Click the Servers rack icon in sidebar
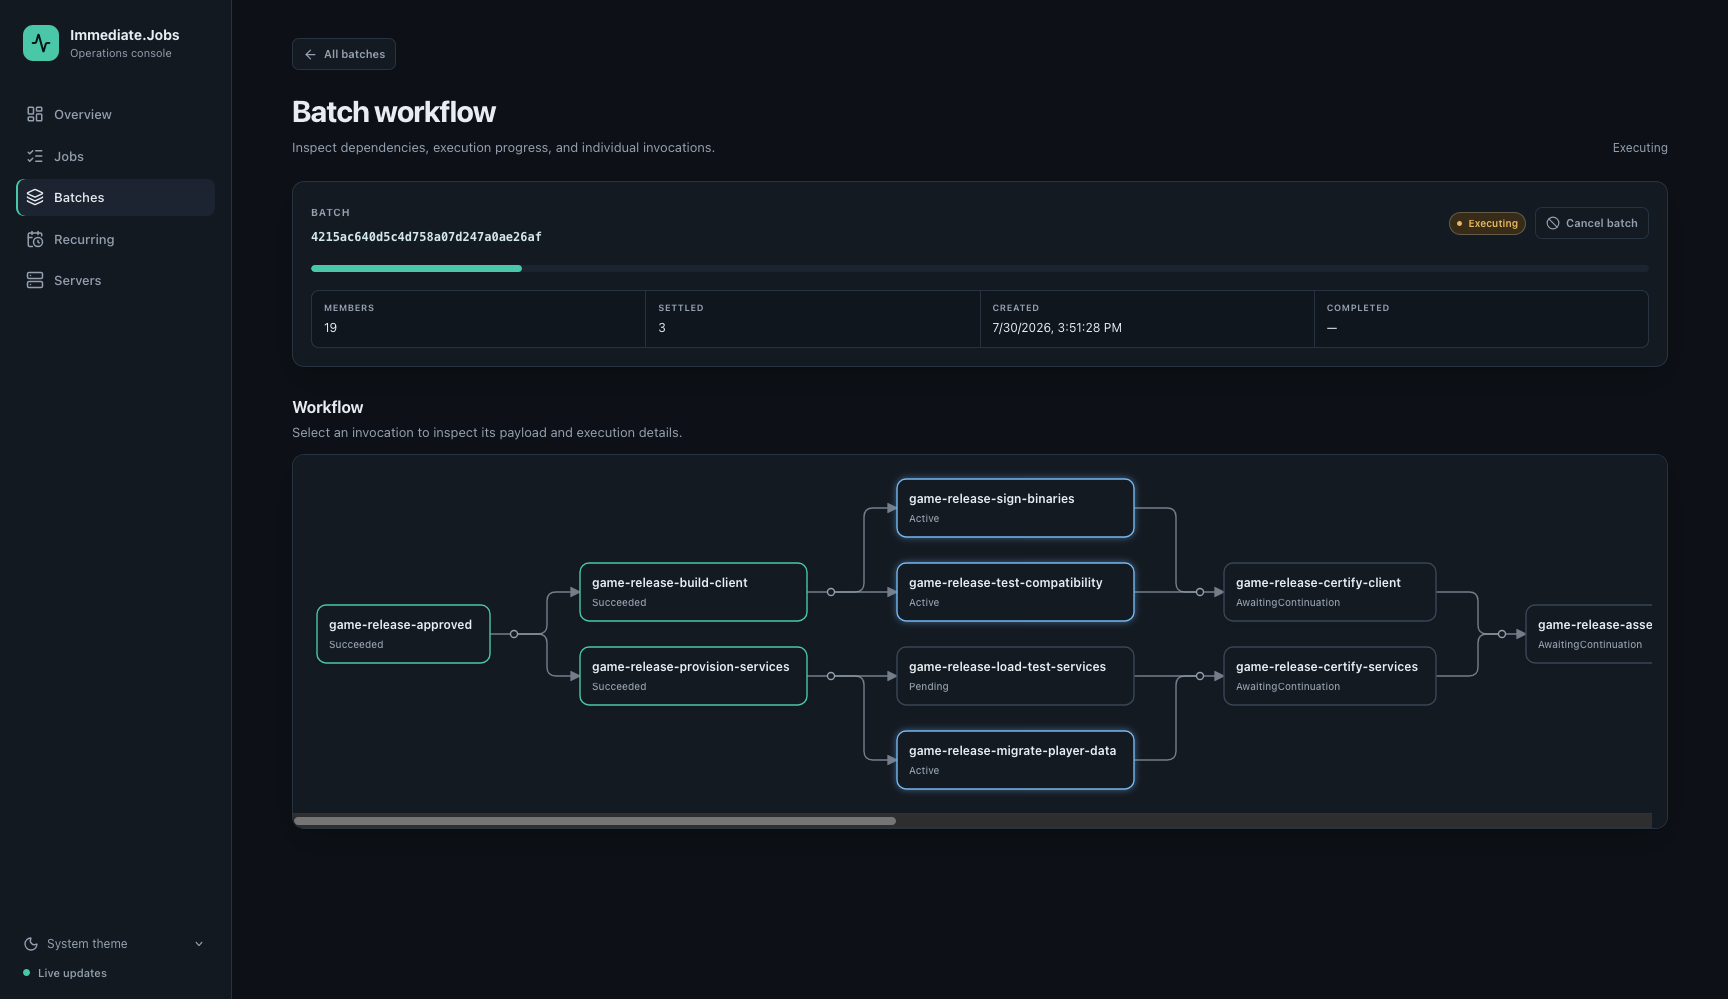This screenshot has width=1728, height=999. (35, 280)
